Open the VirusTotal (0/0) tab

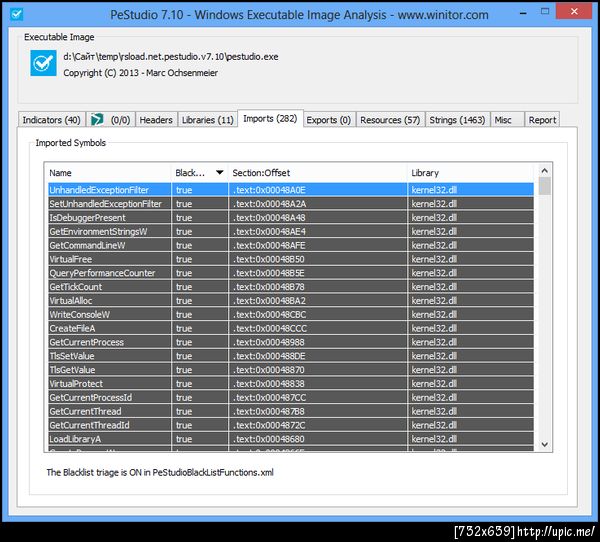[x=111, y=120]
